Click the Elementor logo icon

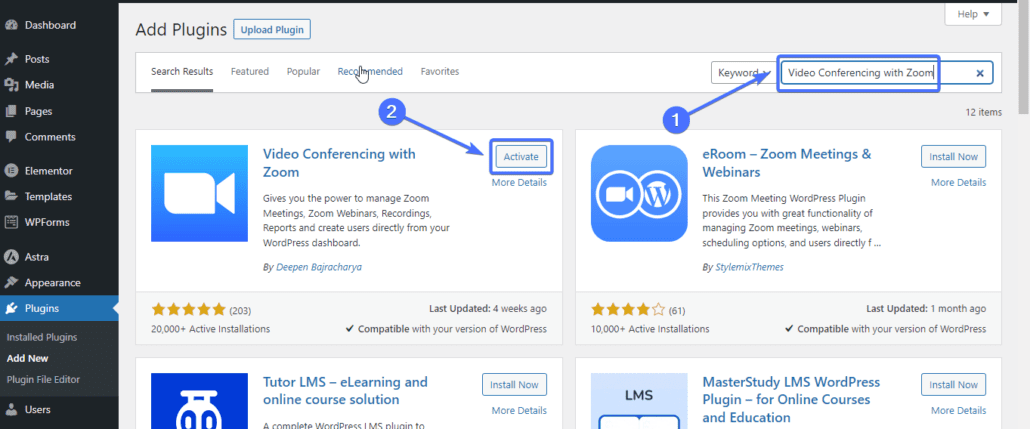(x=11, y=171)
